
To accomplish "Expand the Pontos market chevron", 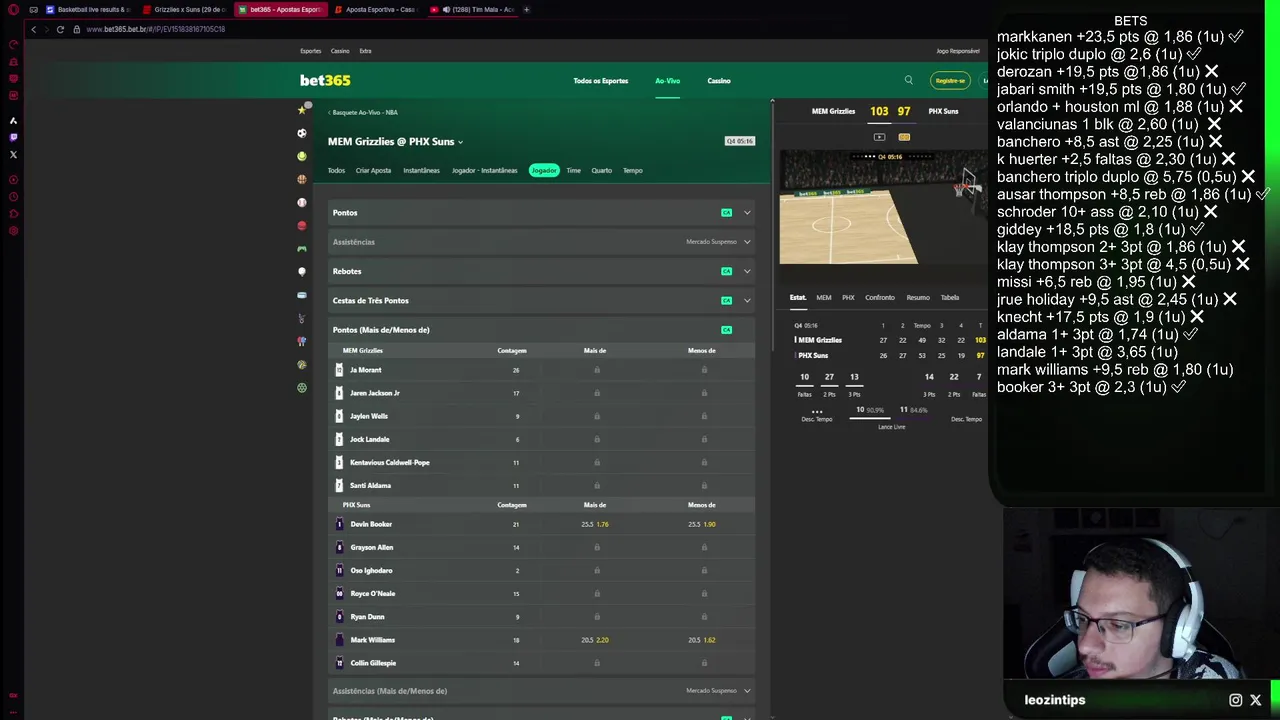I will click(x=747, y=212).
